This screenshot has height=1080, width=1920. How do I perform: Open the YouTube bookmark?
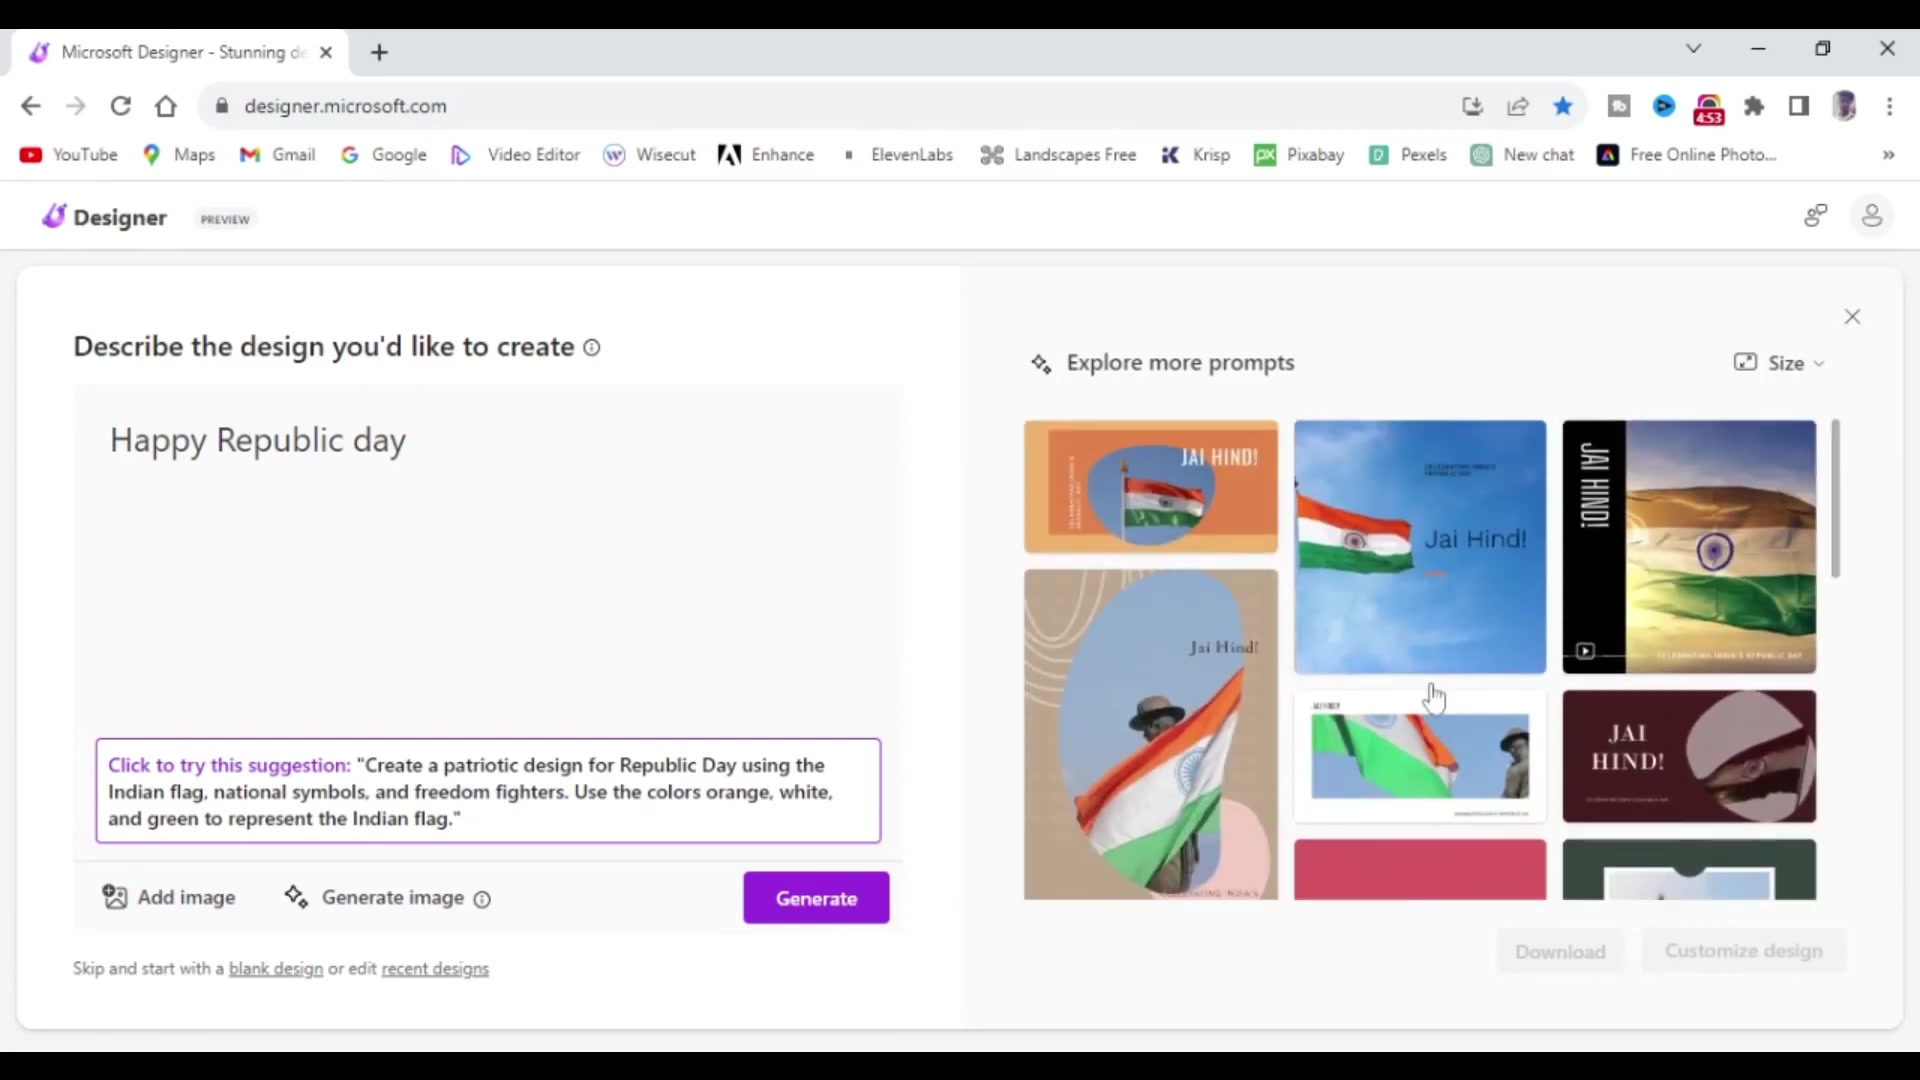69,155
